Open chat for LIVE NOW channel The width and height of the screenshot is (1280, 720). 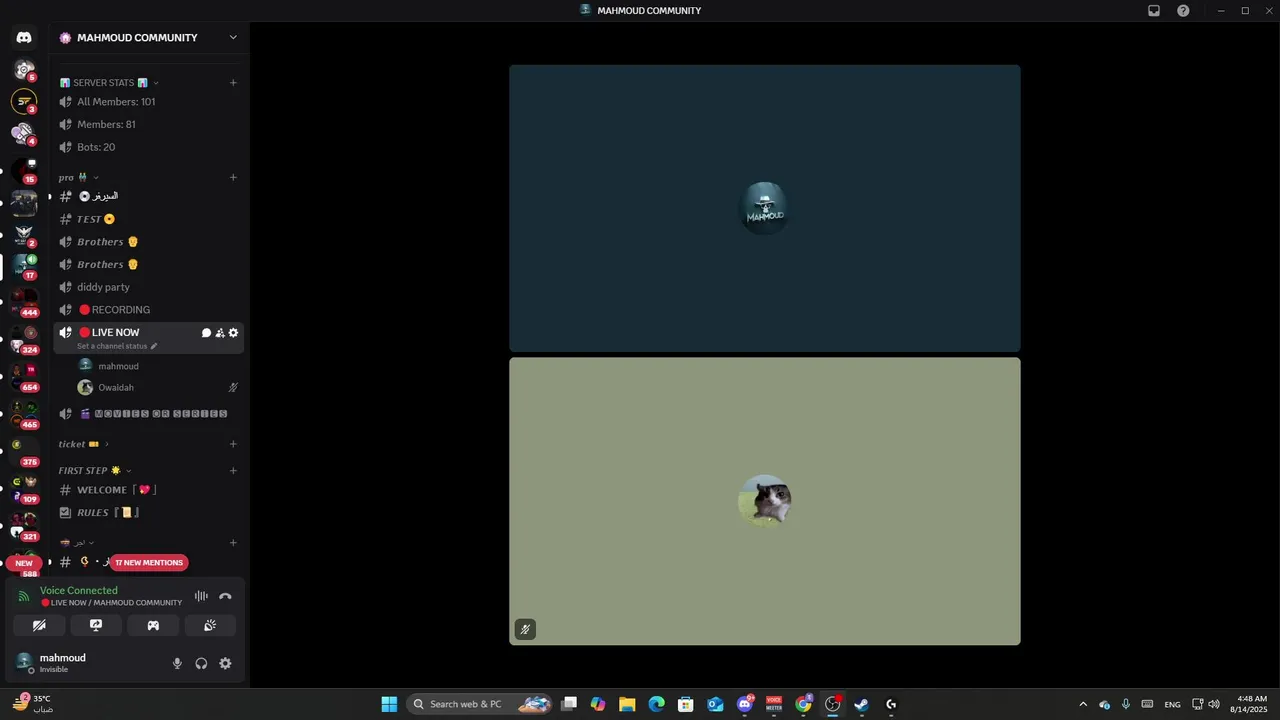coord(206,333)
